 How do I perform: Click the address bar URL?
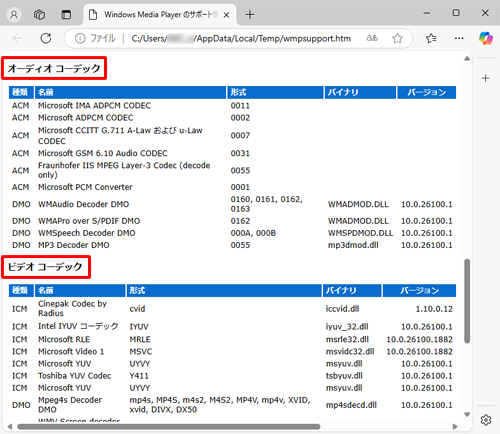[241, 39]
